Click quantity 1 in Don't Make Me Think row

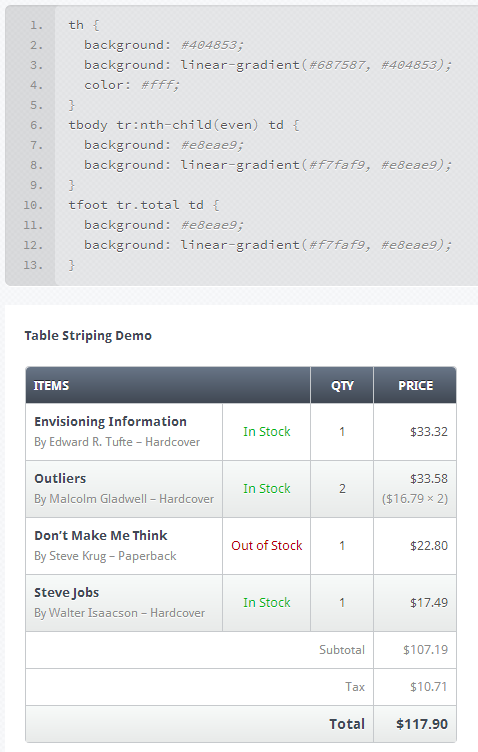pos(342,546)
